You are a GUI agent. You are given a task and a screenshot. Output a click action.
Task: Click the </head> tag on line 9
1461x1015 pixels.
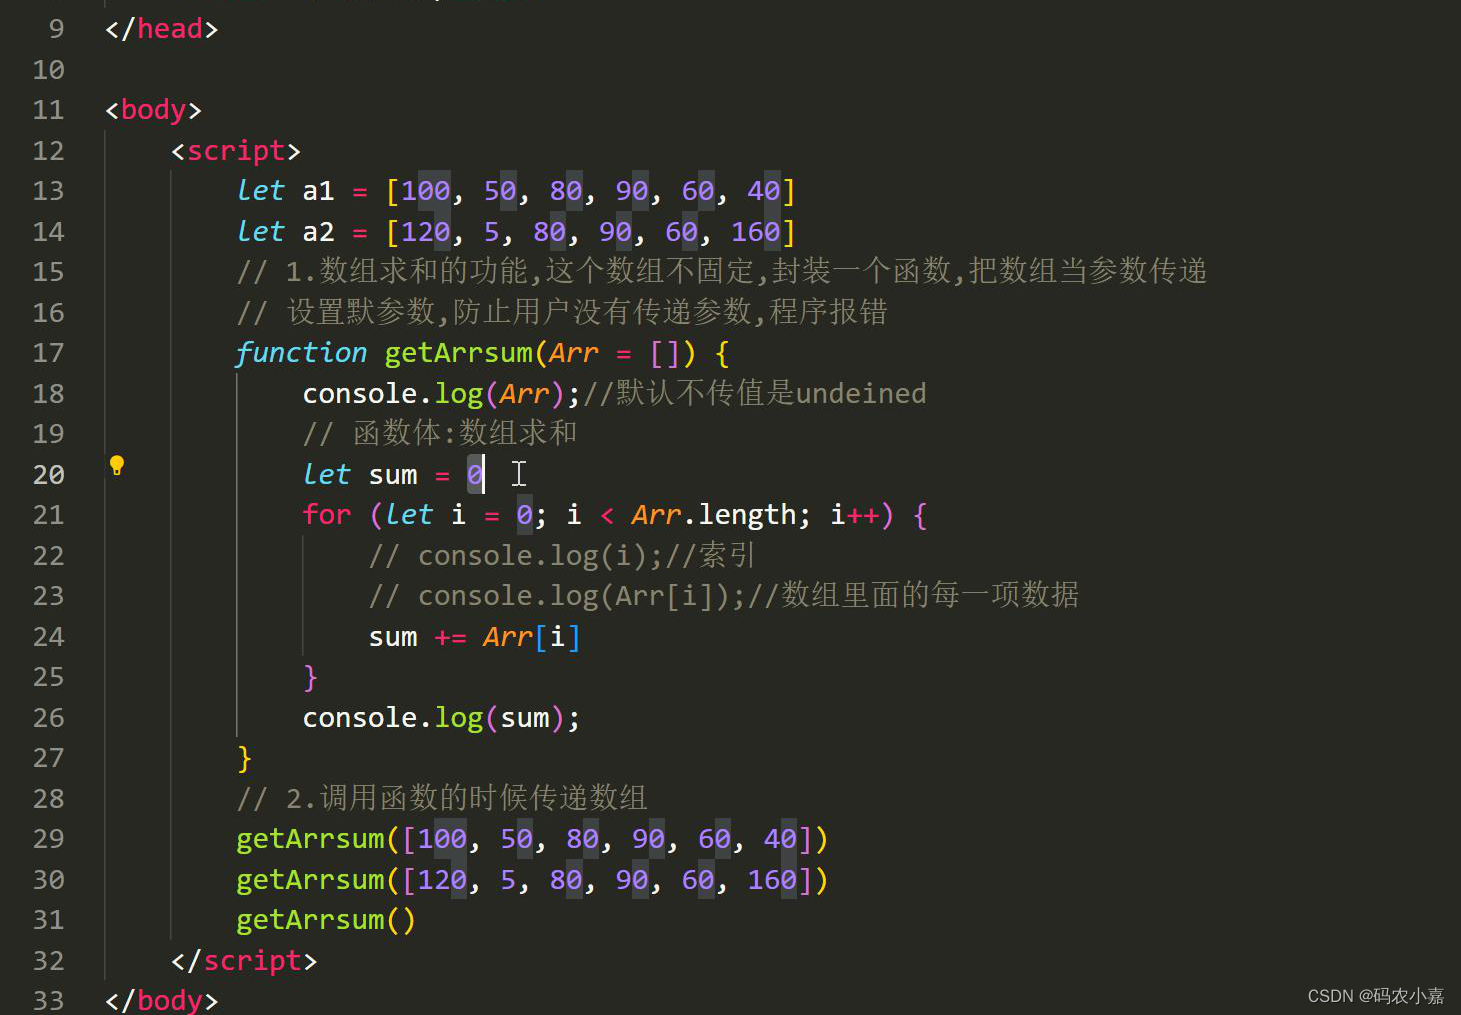click(160, 28)
